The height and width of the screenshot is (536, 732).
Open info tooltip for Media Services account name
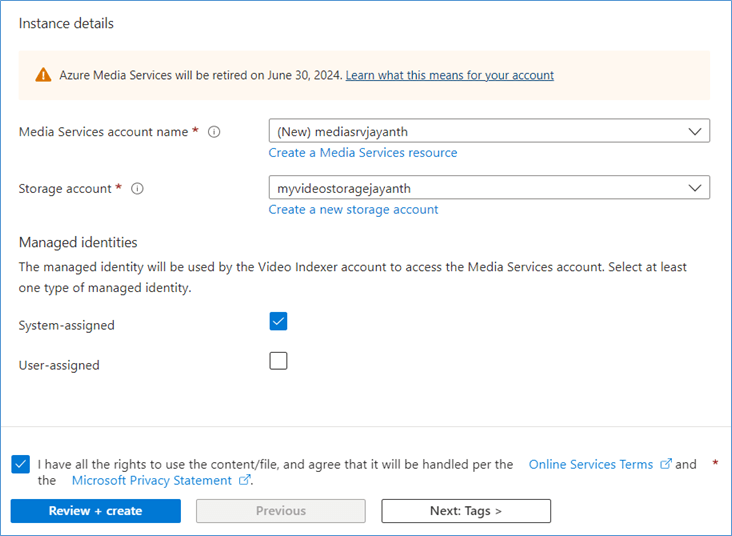[x=214, y=132]
